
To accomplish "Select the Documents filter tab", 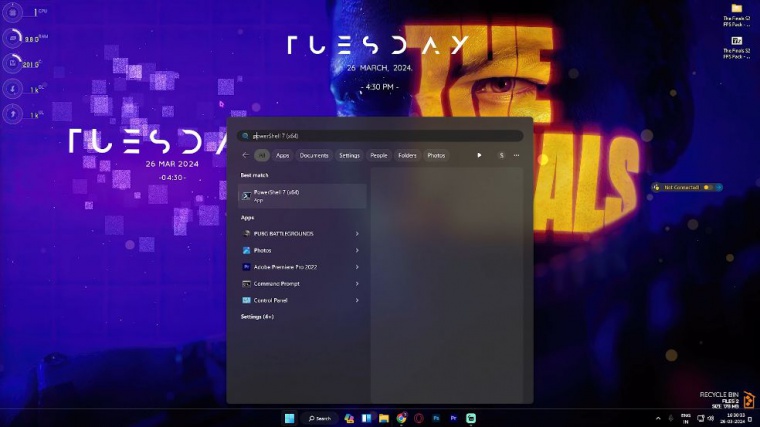I will pos(314,155).
